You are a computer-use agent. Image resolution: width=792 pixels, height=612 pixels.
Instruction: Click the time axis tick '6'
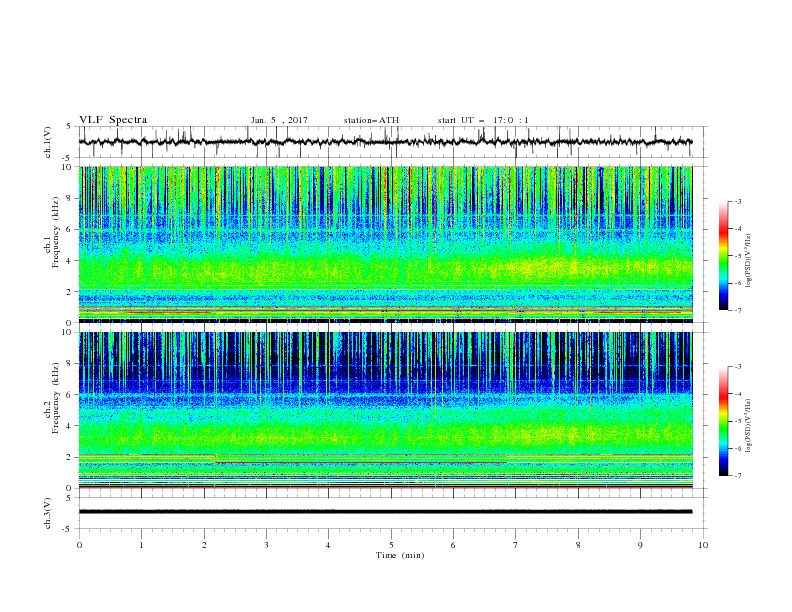453,545
